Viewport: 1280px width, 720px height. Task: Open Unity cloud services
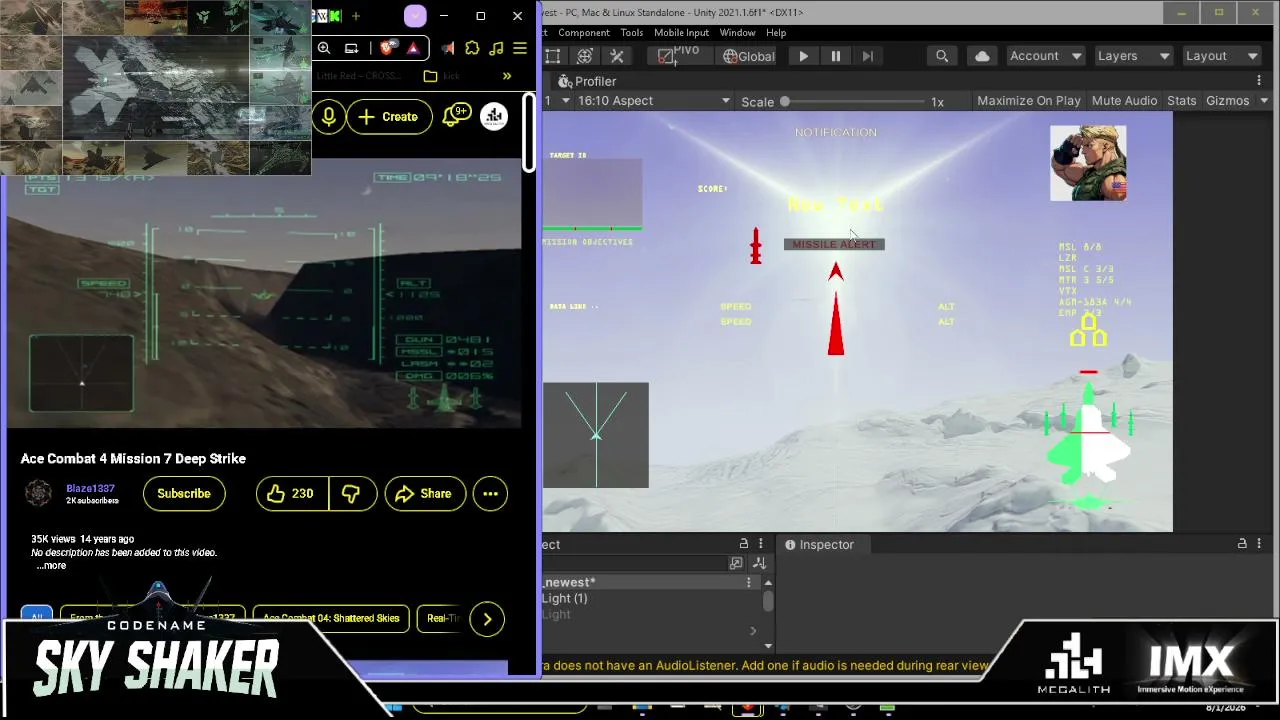coord(982,56)
